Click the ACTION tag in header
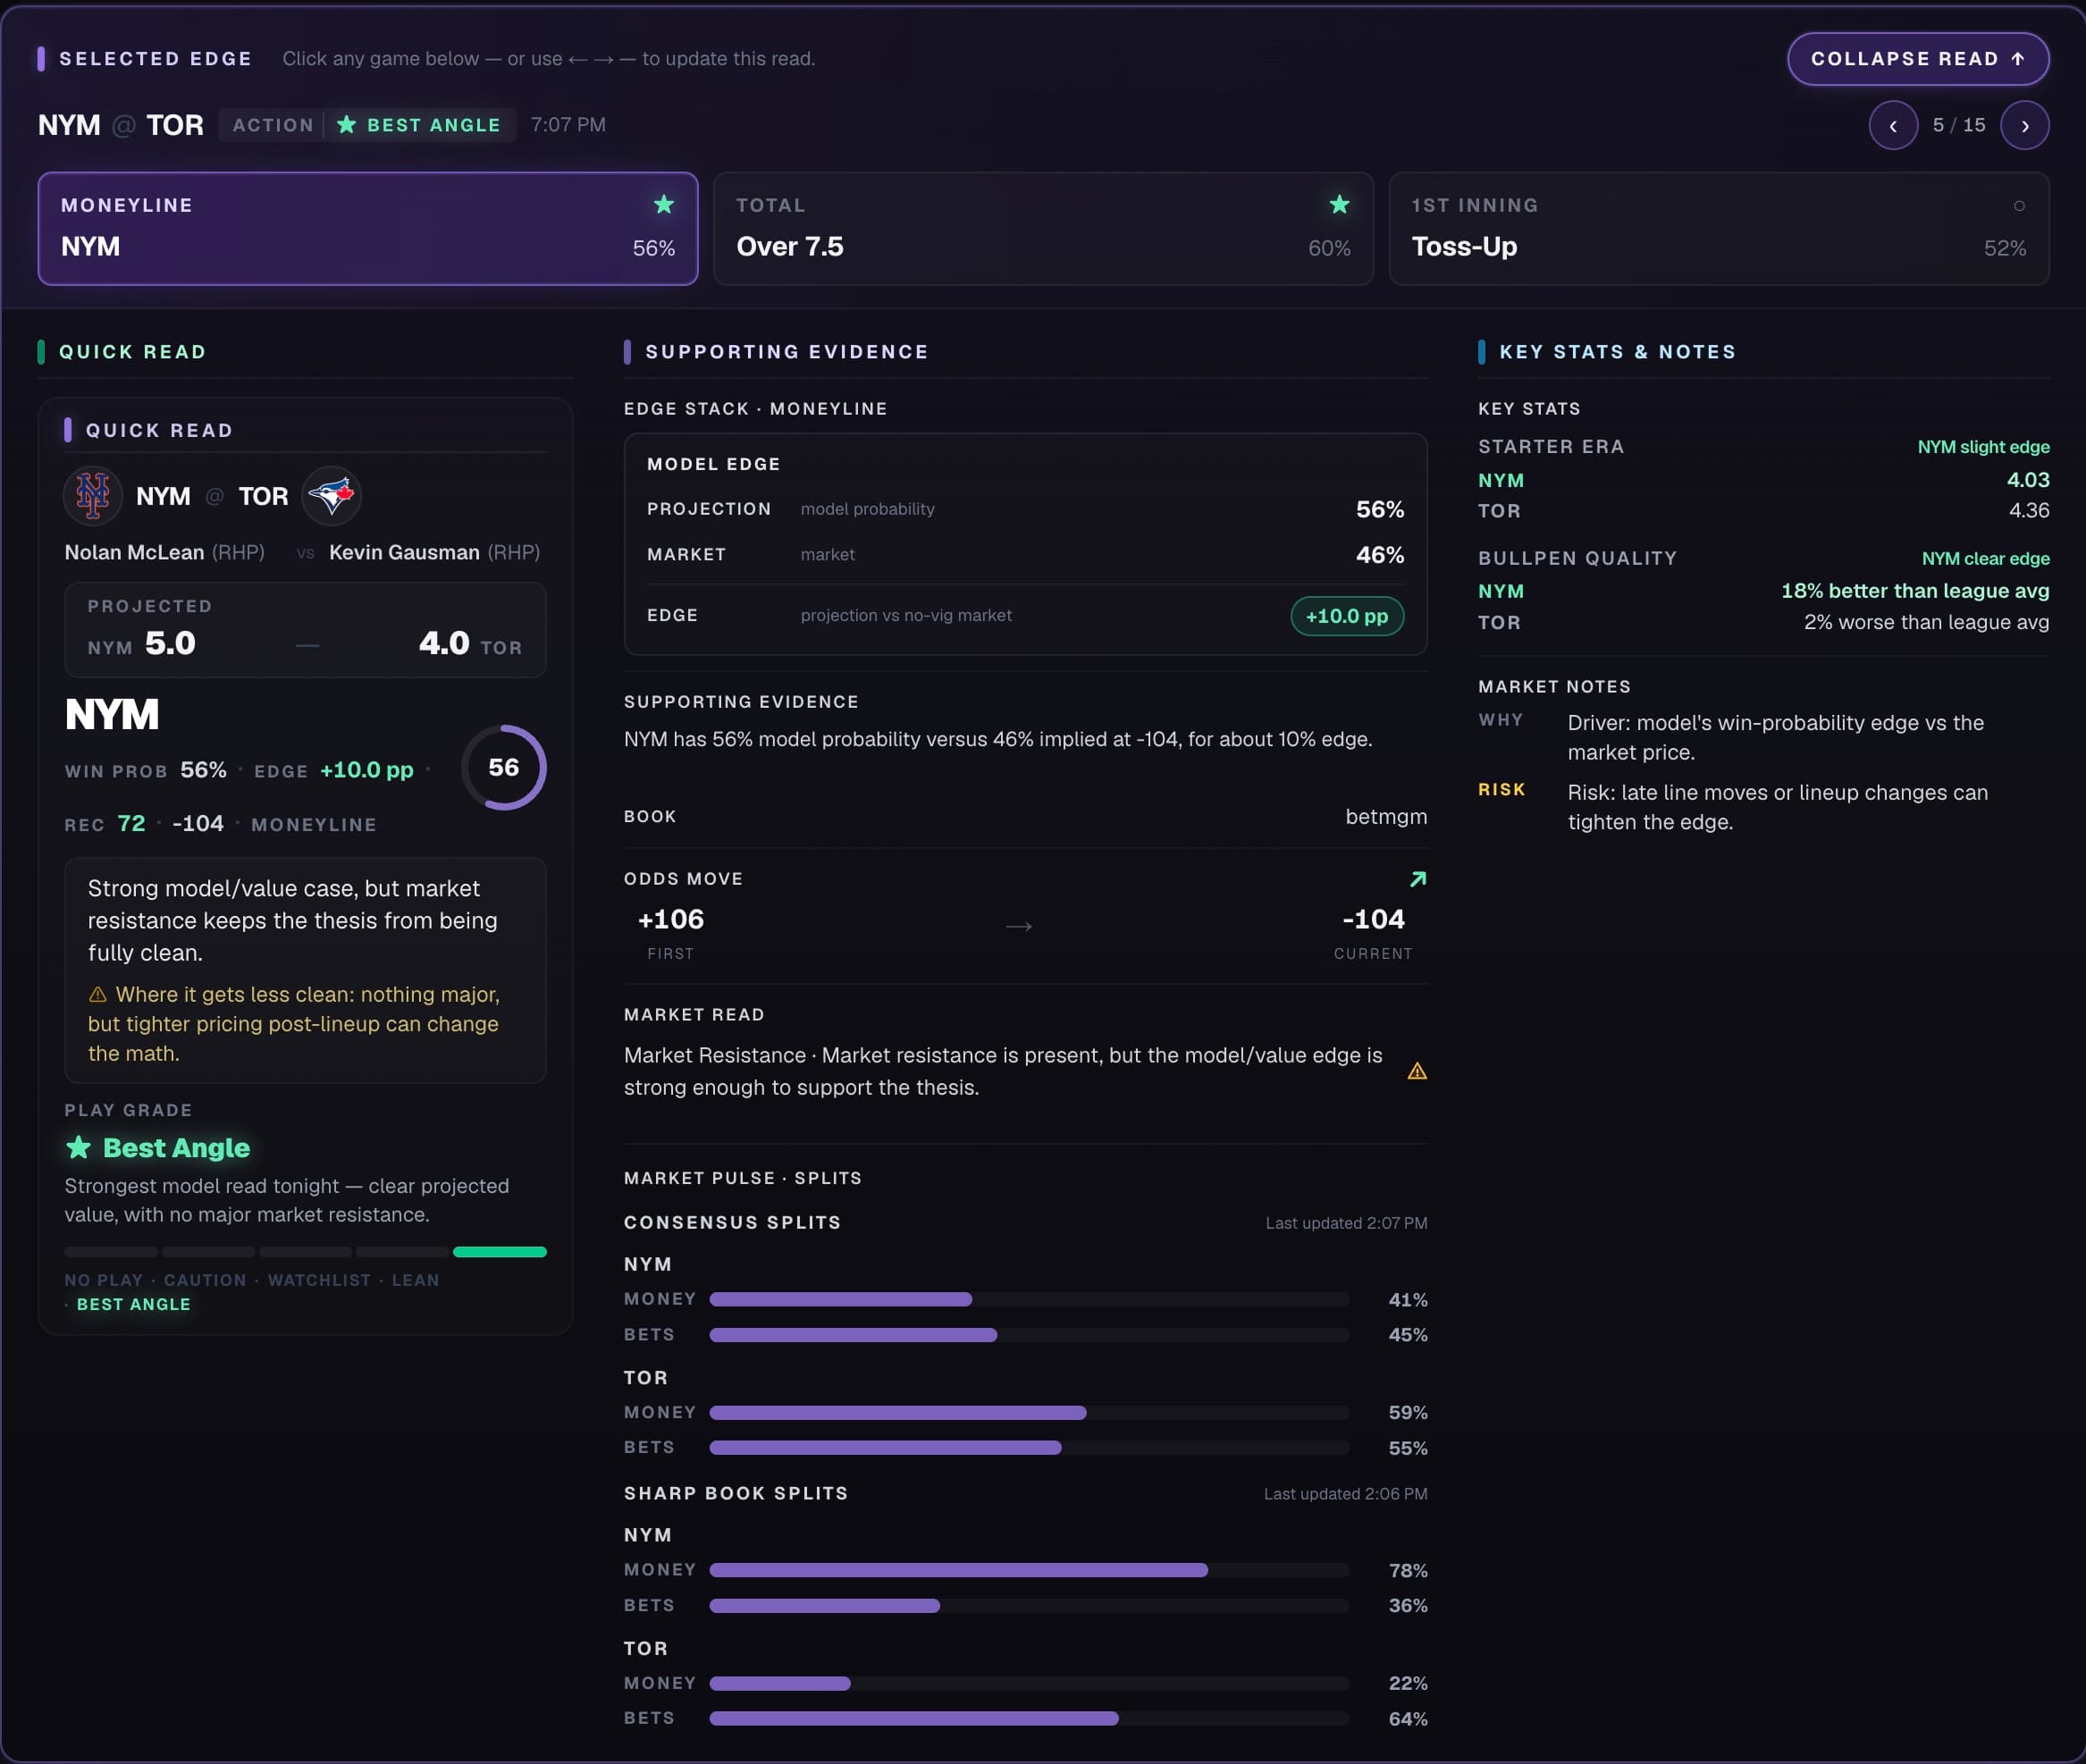The height and width of the screenshot is (1764, 2086). (273, 125)
